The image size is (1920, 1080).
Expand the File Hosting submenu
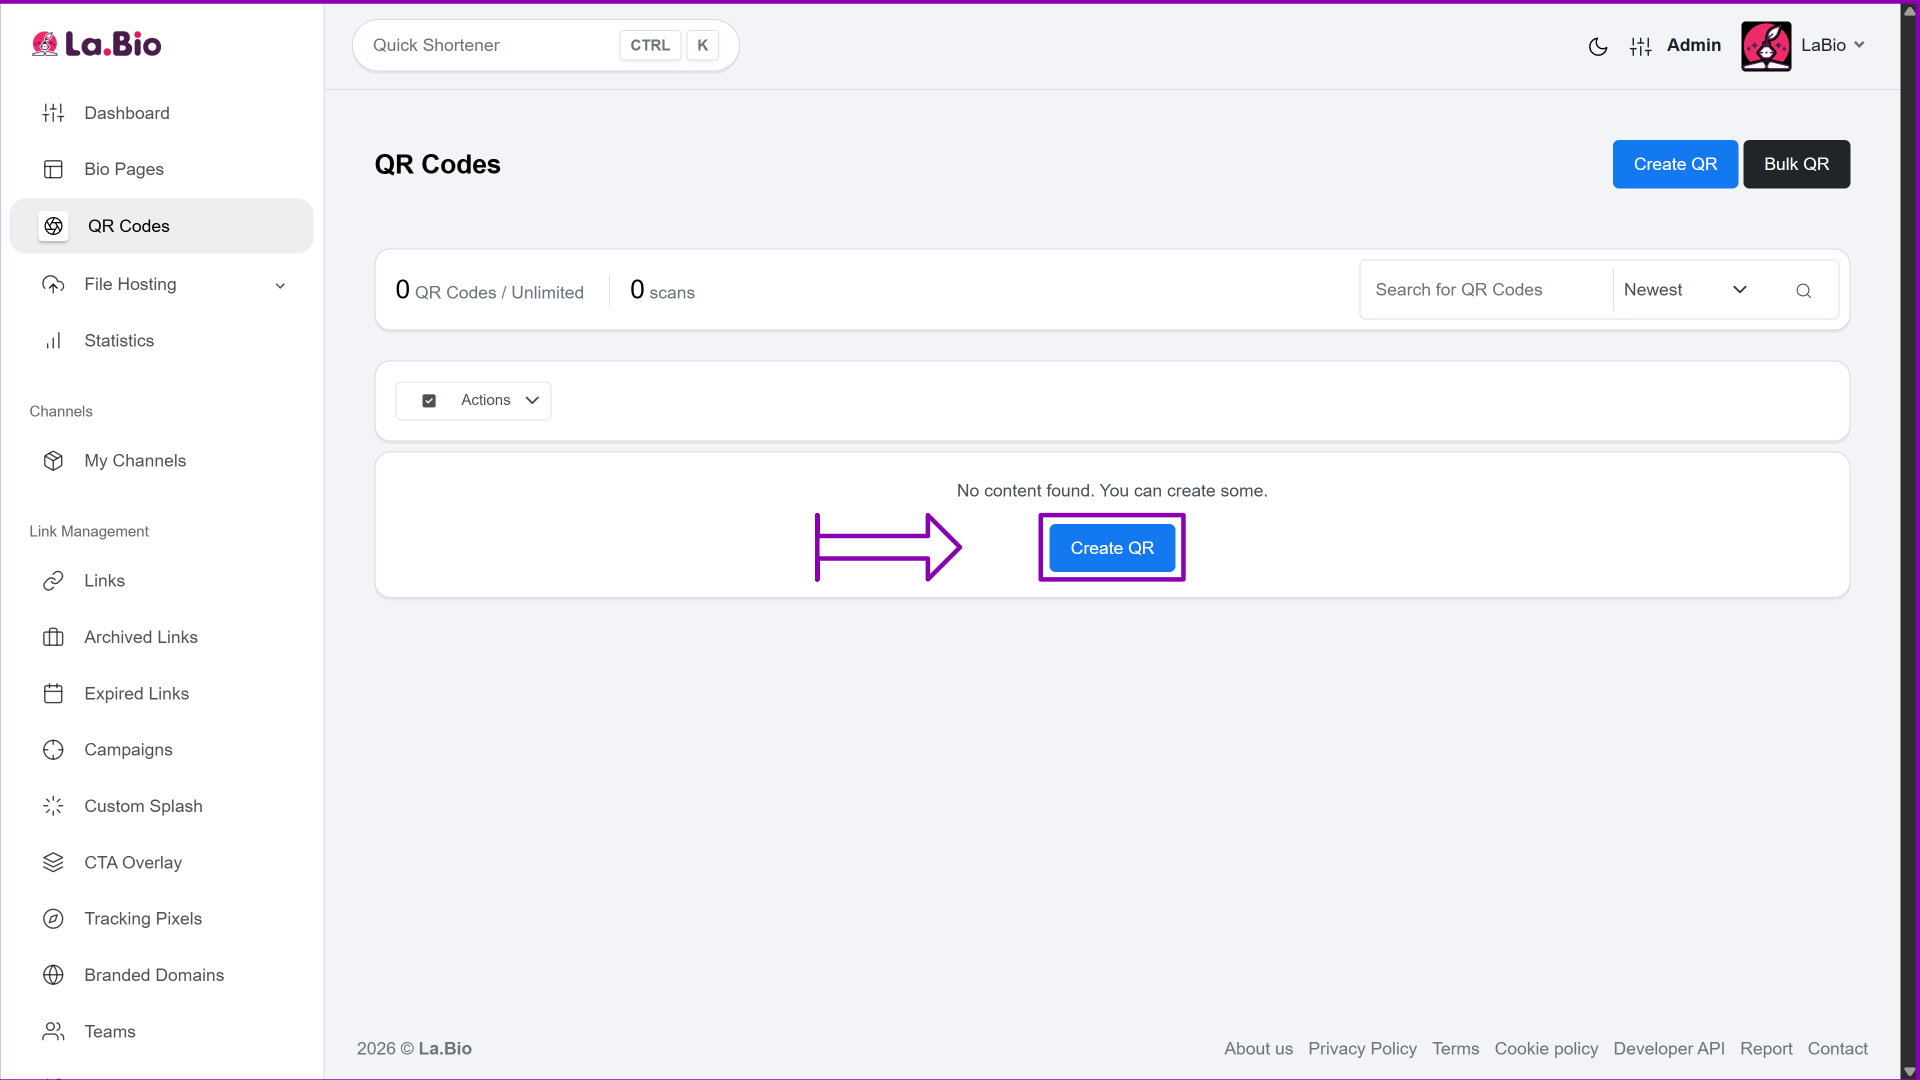click(280, 285)
